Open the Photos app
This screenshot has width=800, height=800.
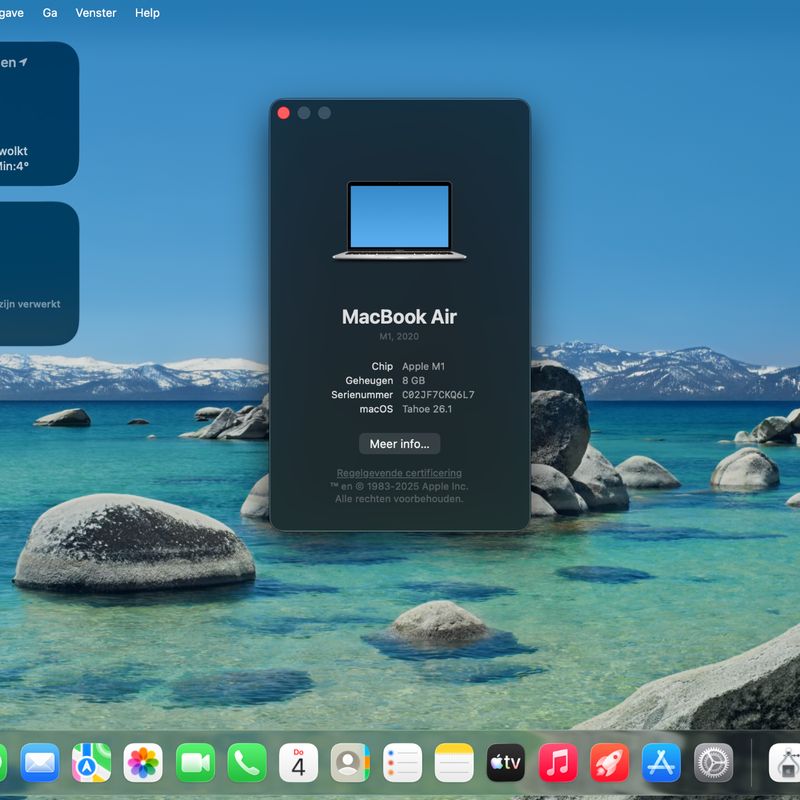pyautogui.click(x=143, y=763)
